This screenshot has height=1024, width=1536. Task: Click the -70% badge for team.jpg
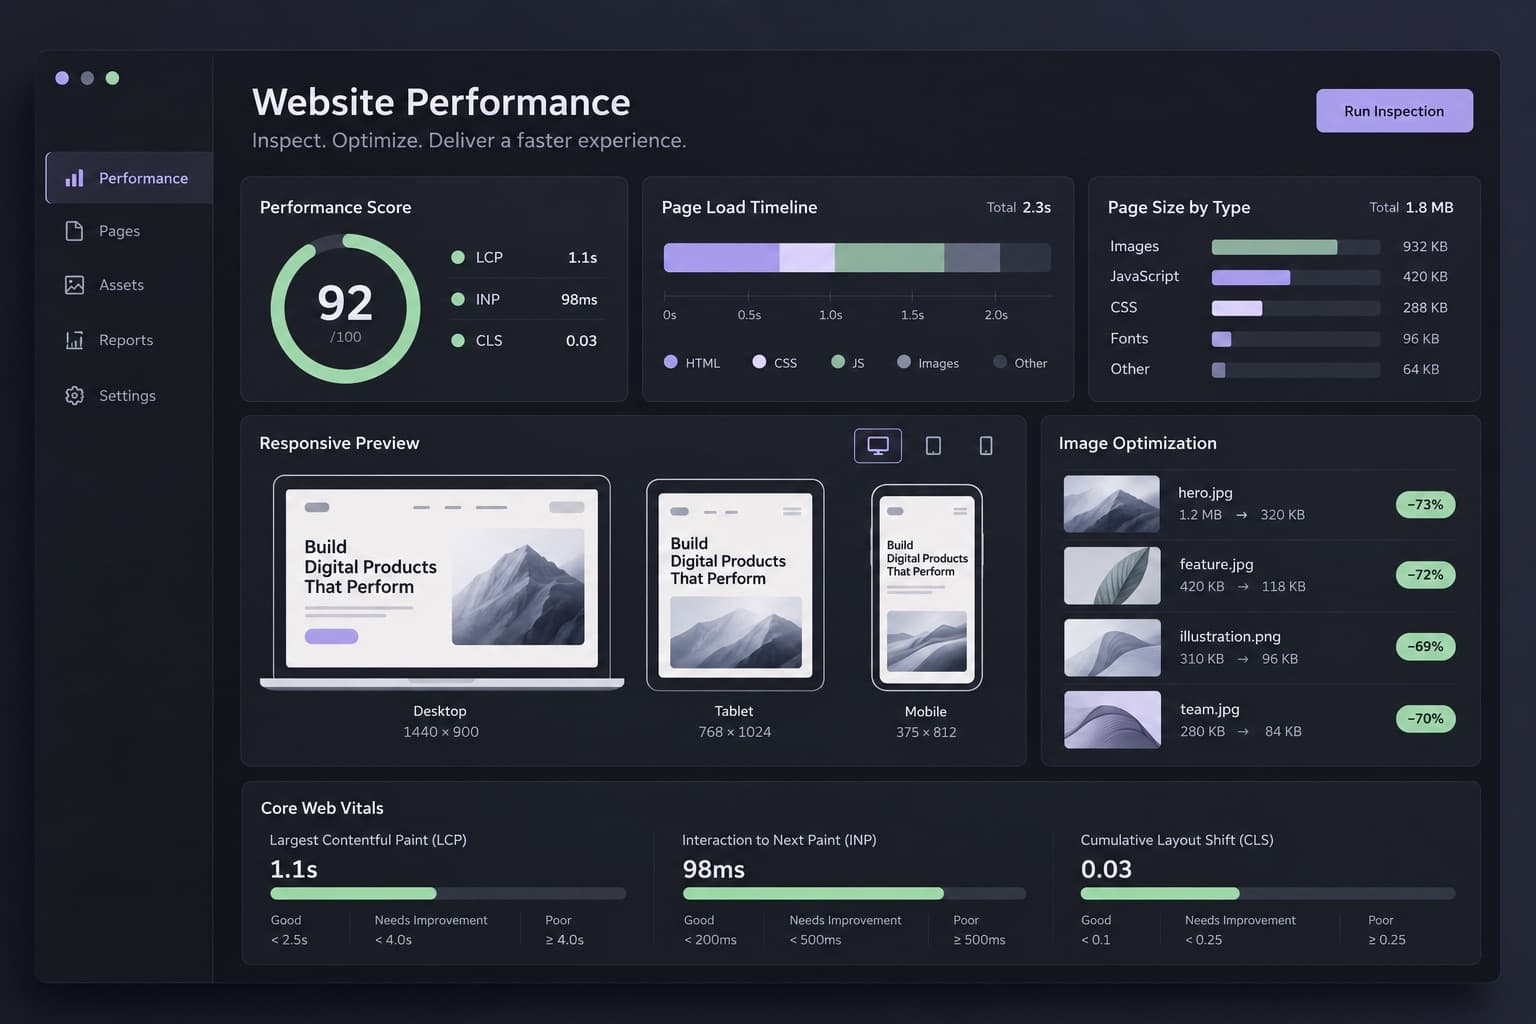pos(1425,718)
